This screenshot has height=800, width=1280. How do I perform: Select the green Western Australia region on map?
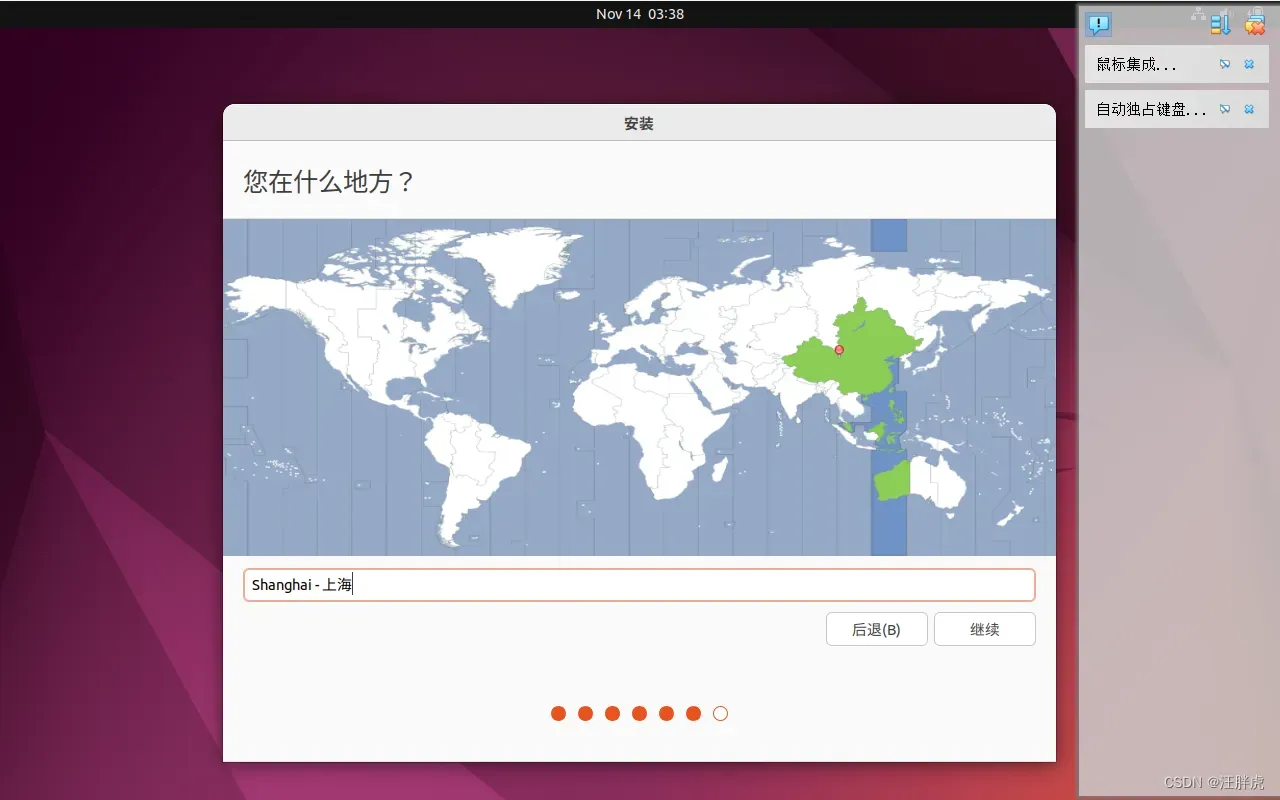(x=895, y=482)
